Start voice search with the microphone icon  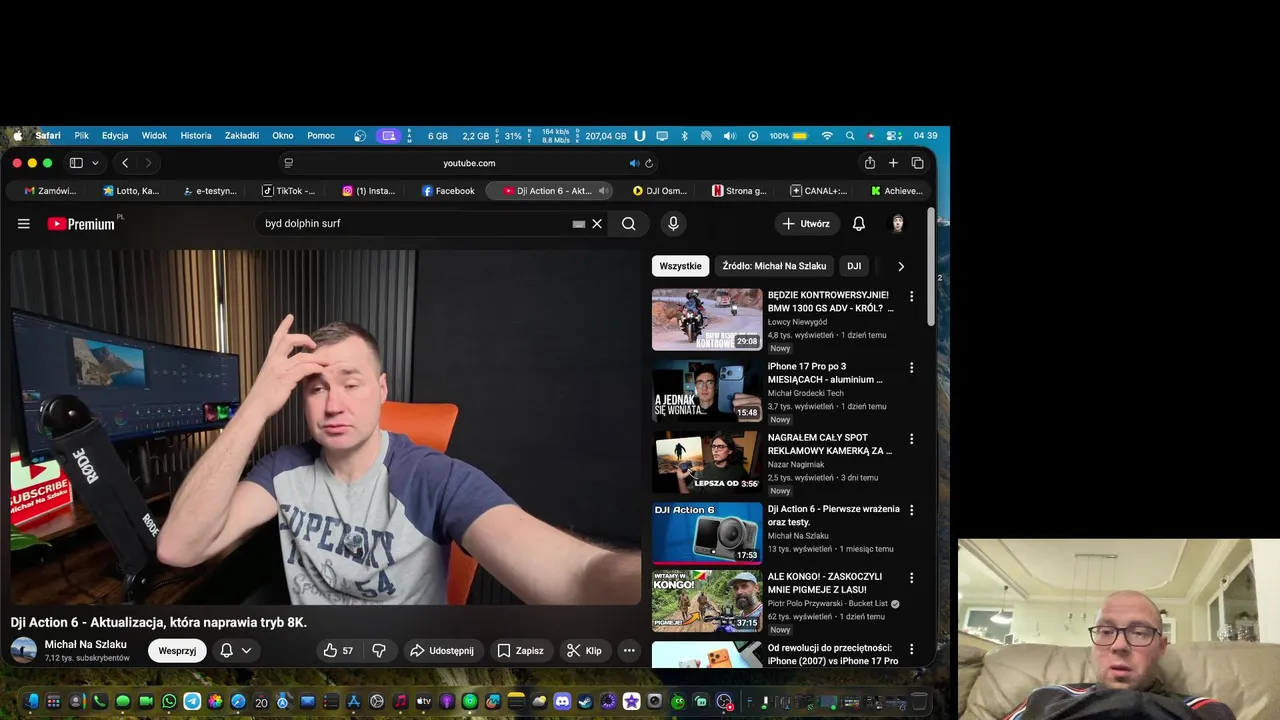[673, 224]
